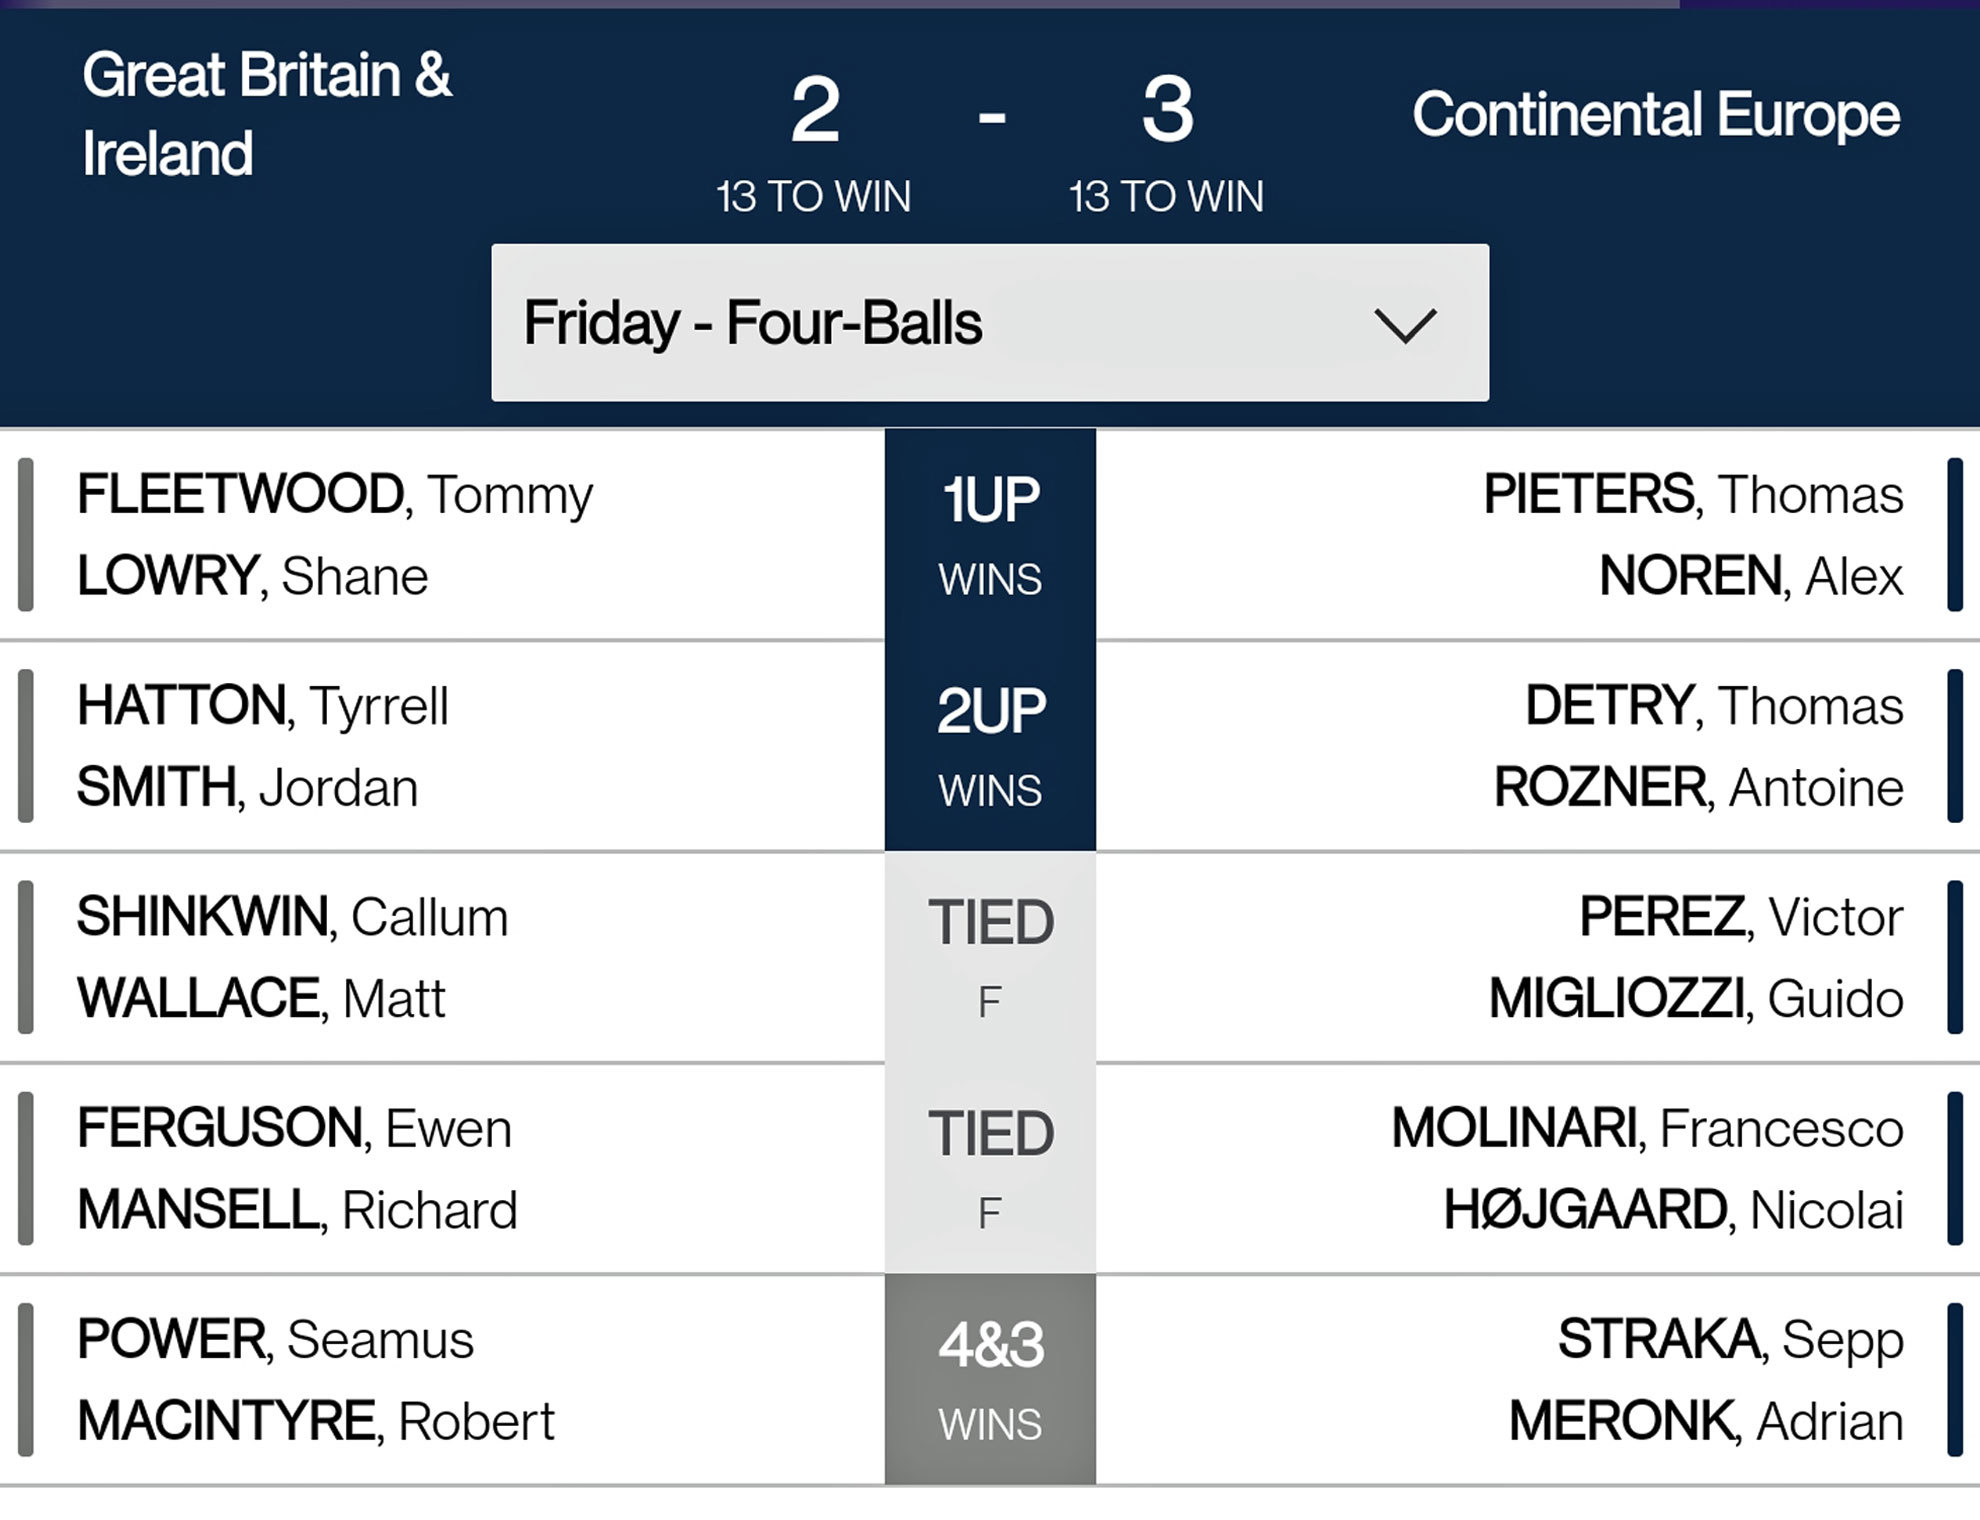
Task: Open the 2UP WINS match scorecard
Action: pos(990,746)
